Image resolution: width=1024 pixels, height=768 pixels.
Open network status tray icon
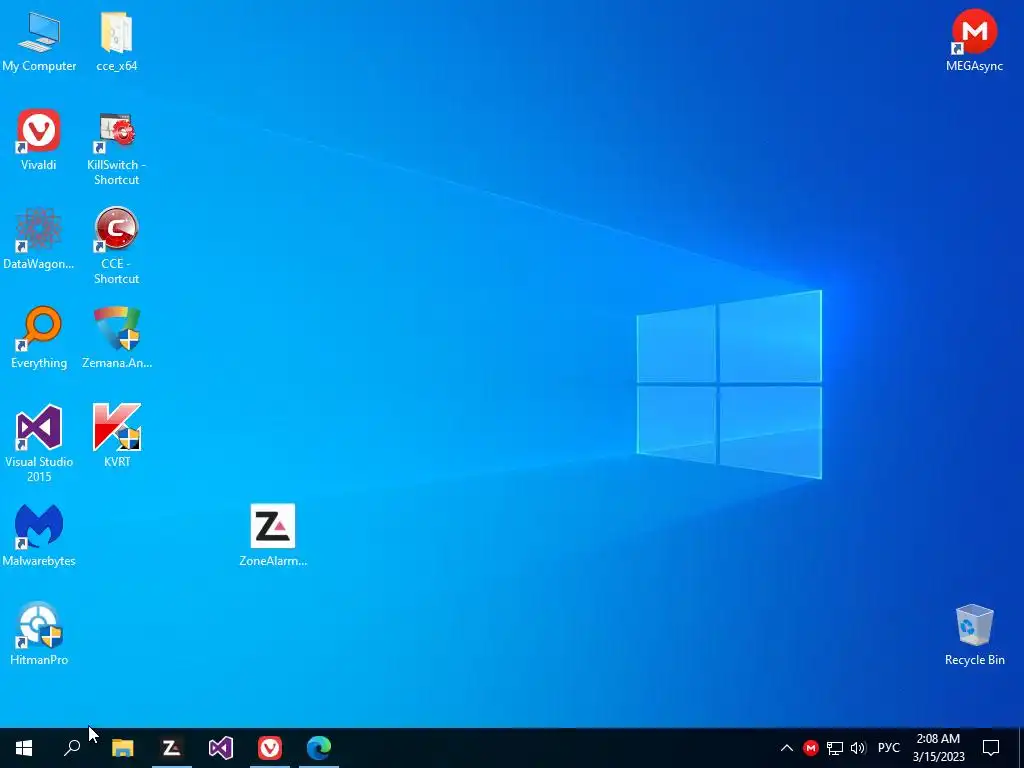click(x=835, y=748)
